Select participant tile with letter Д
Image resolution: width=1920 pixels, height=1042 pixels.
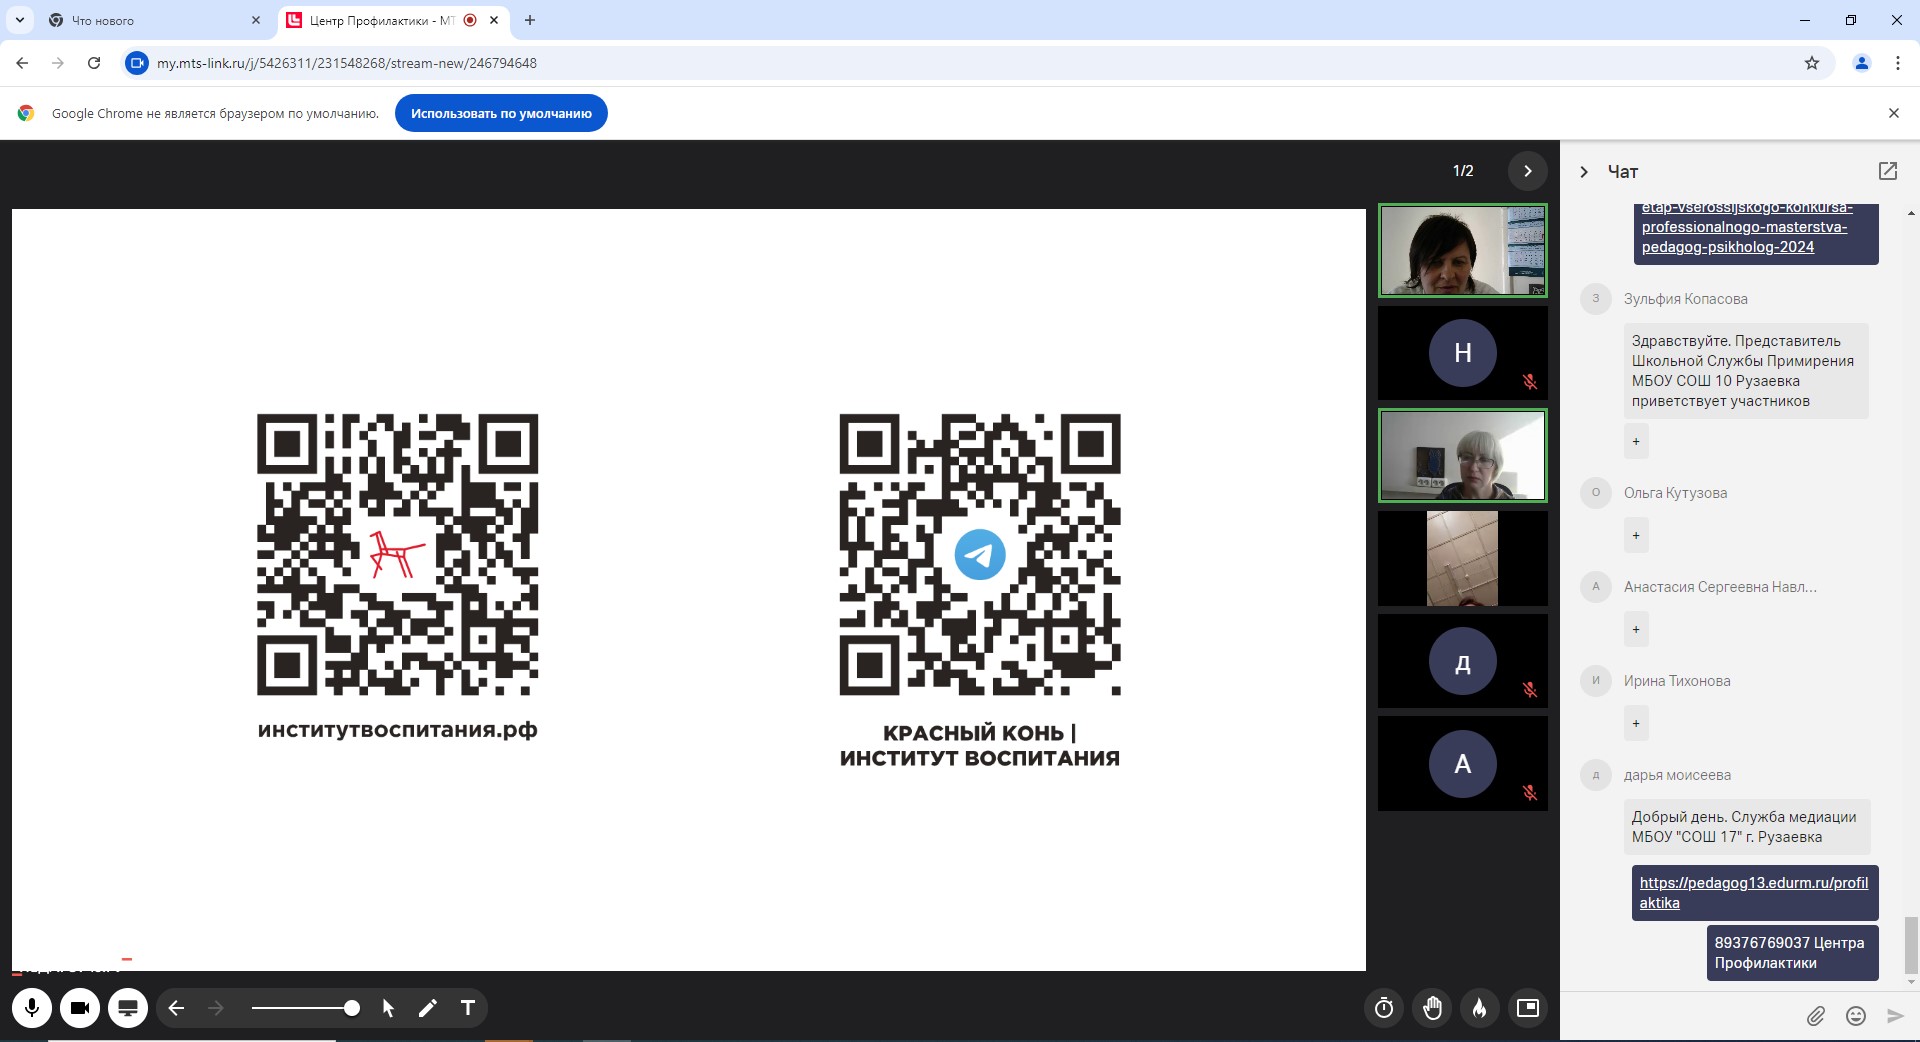click(1463, 661)
